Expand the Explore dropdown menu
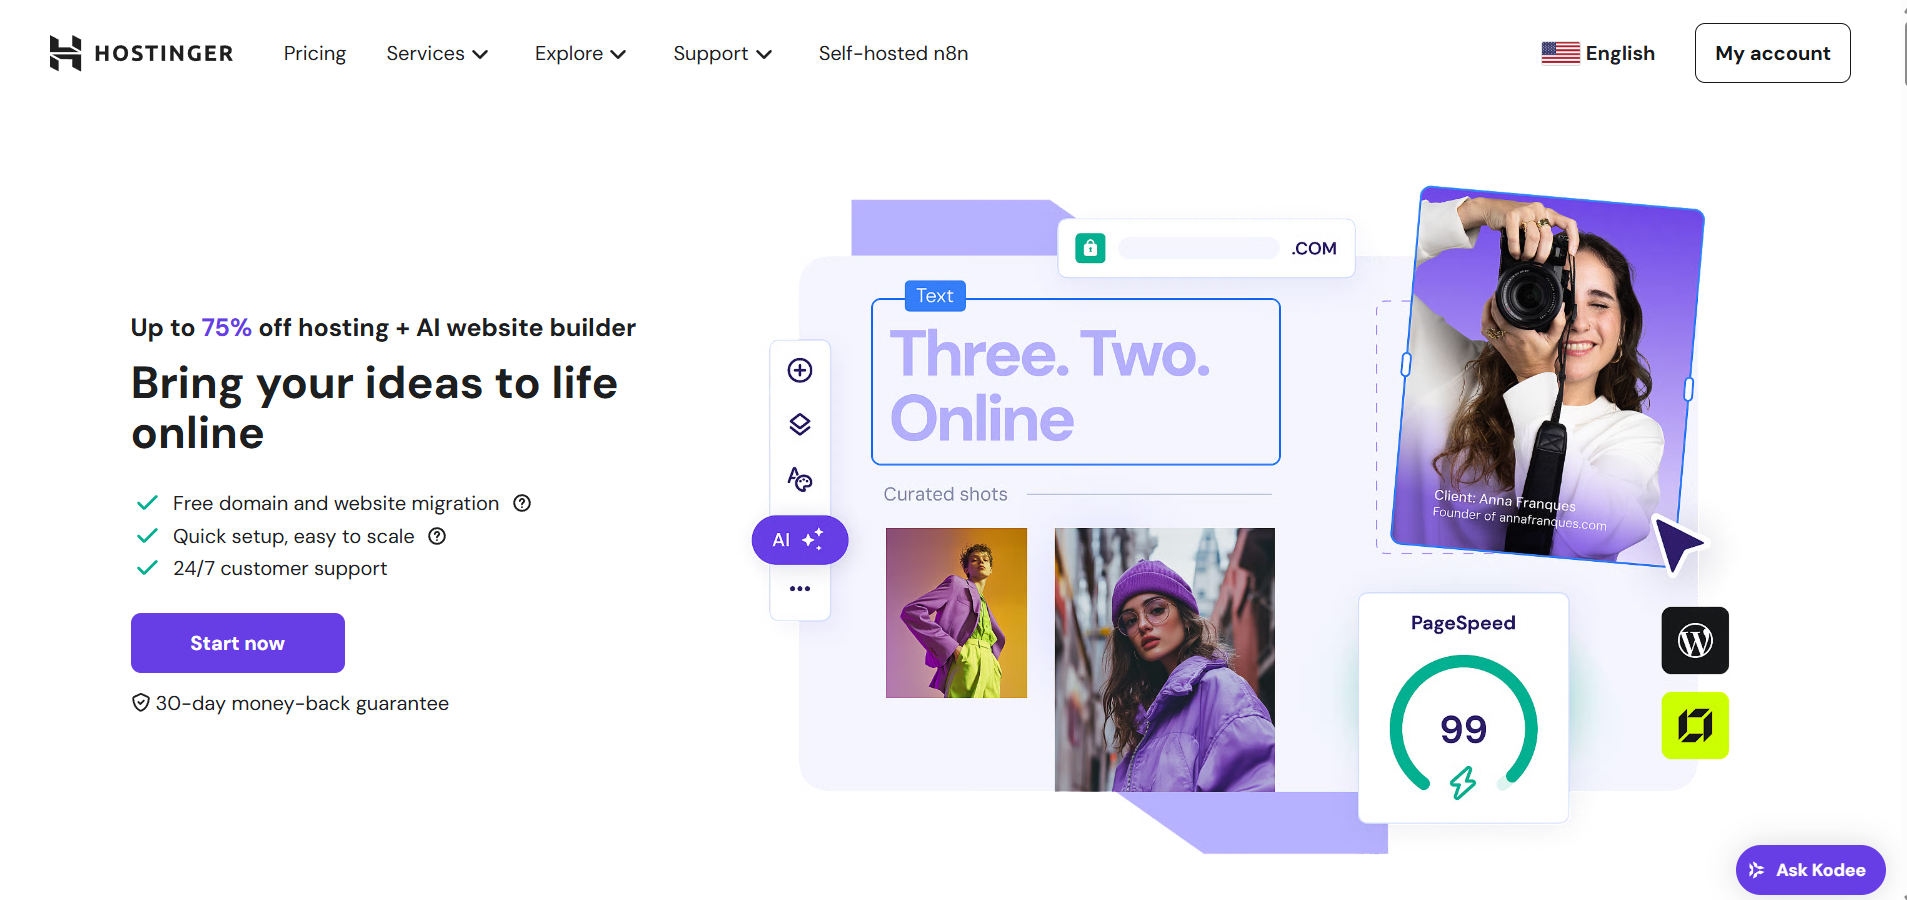This screenshot has width=1907, height=900. [580, 53]
